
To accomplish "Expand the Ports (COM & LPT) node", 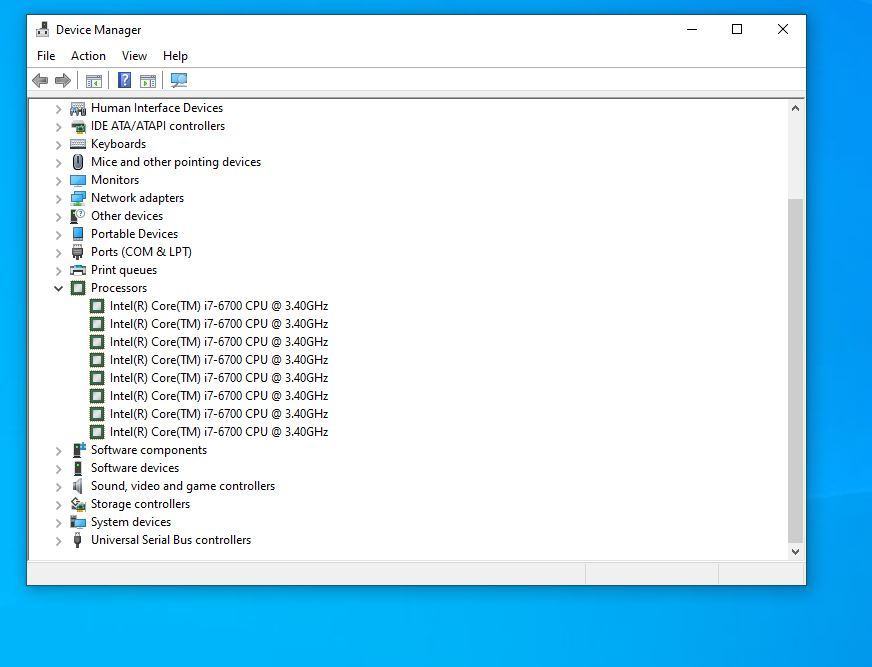I will tap(58, 253).
